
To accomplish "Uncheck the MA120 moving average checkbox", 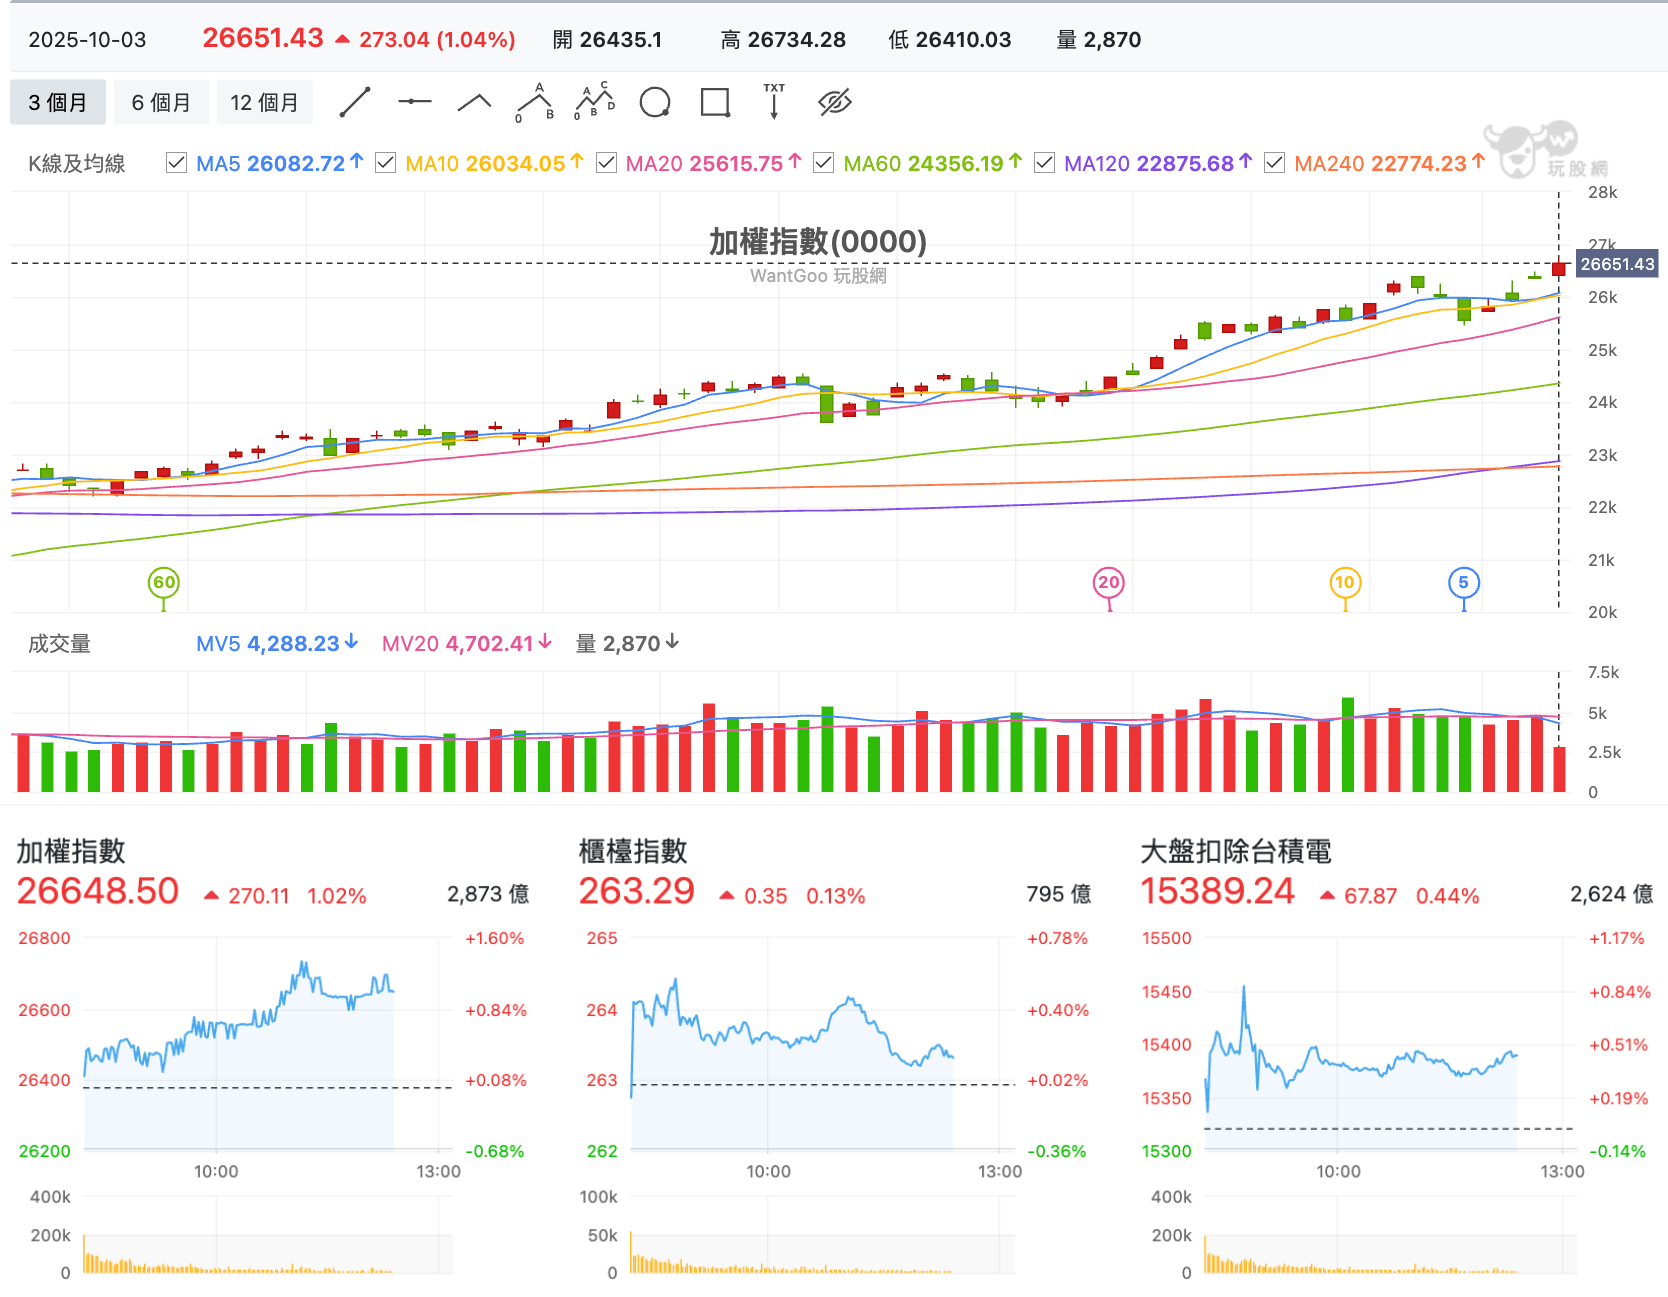I will click(x=1044, y=163).
